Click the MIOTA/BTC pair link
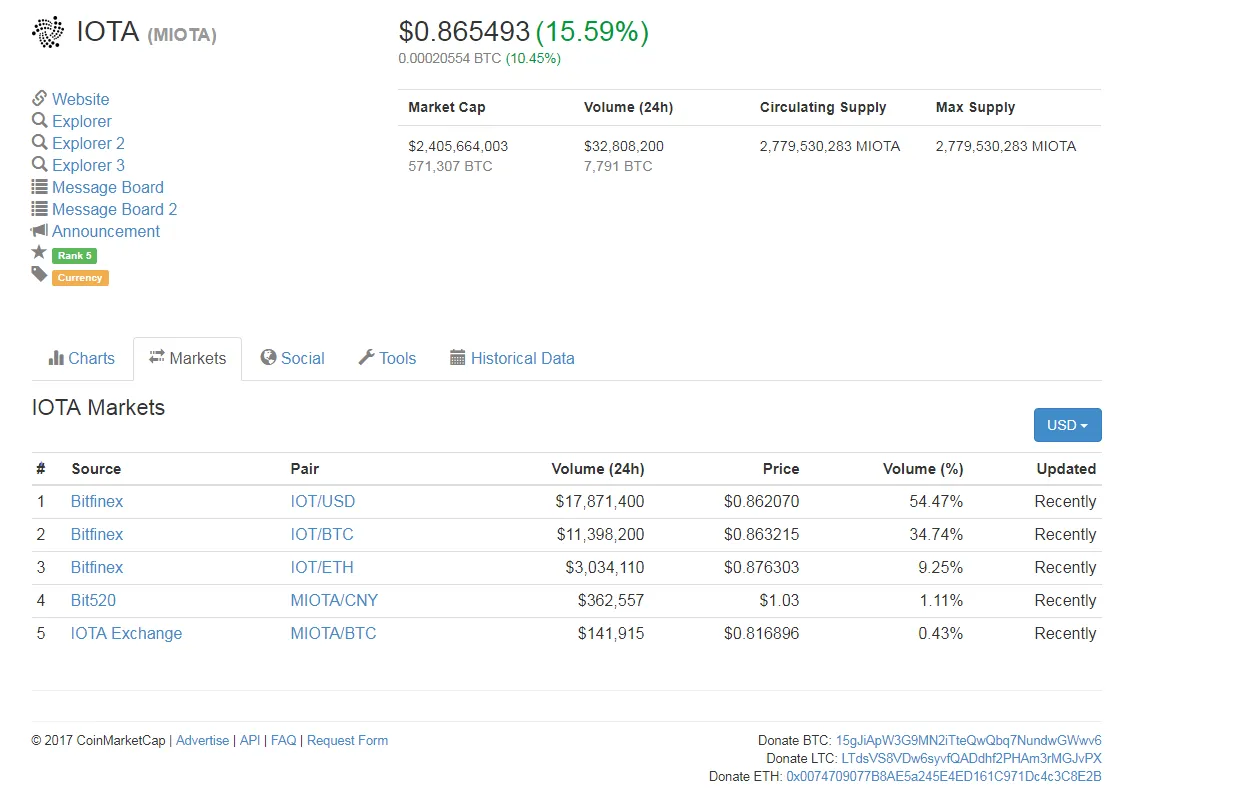This screenshot has width=1257, height=791. tap(333, 633)
